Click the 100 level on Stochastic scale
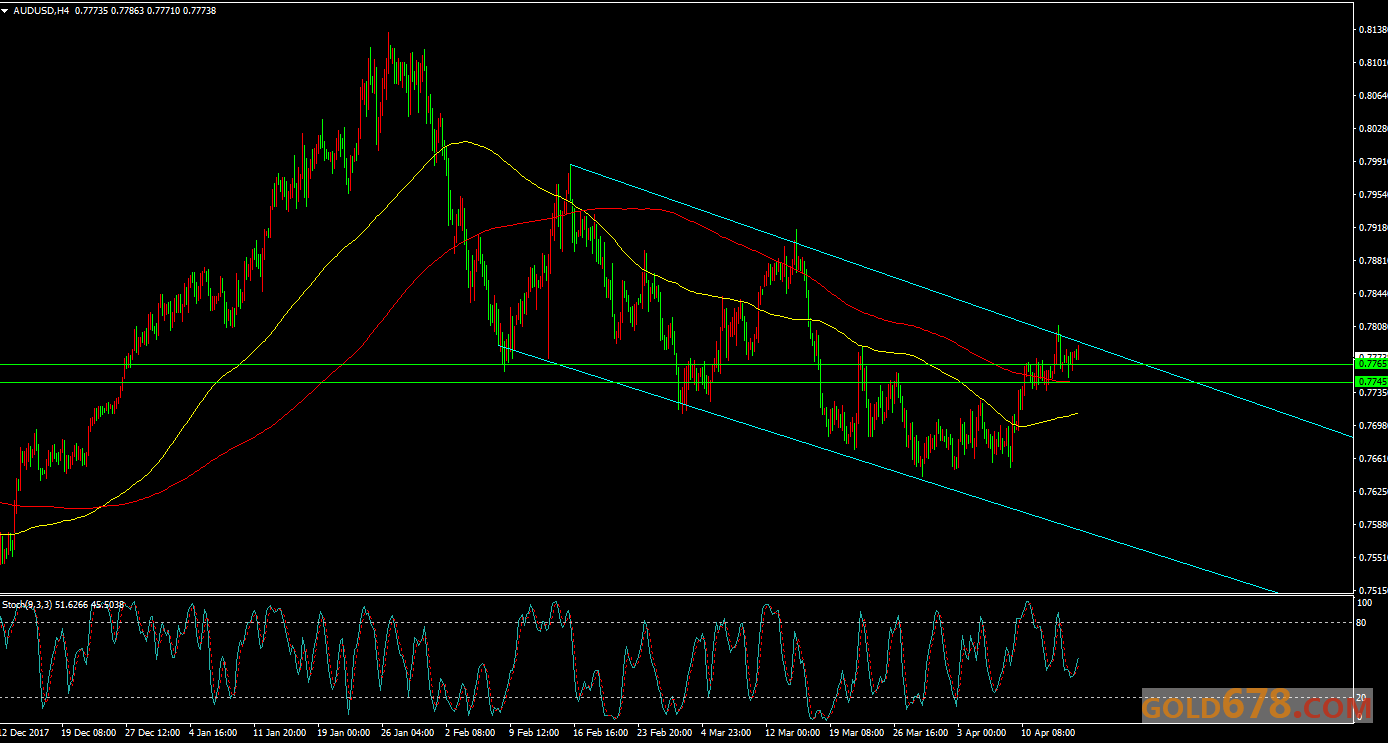 (1363, 603)
